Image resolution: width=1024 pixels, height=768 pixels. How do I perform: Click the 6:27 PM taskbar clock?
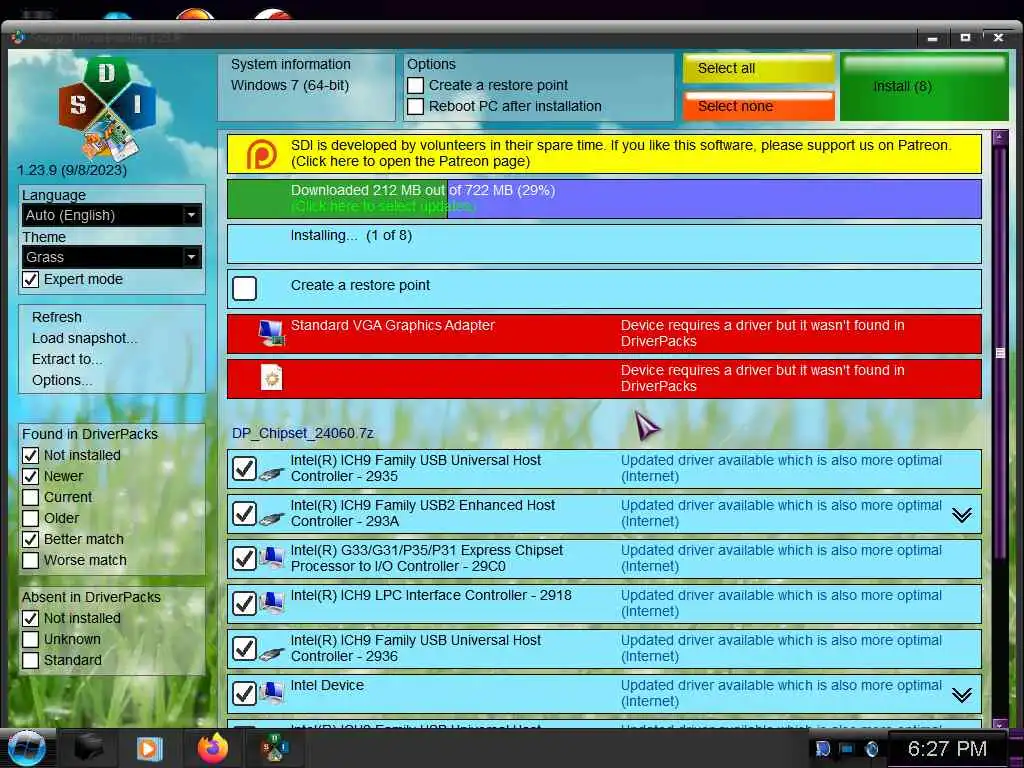click(947, 749)
